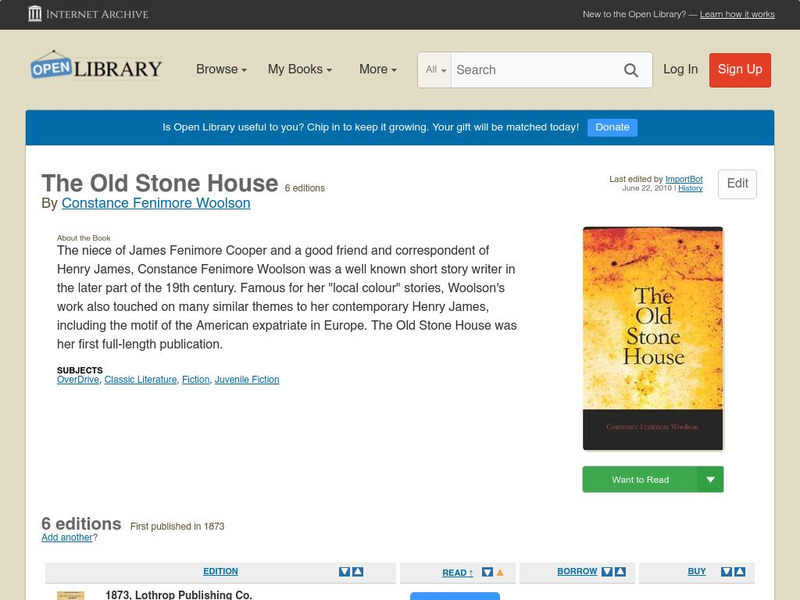Viewport: 800px width, 600px height.
Task: Open the My Books menu
Action: pyautogui.click(x=300, y=69)
